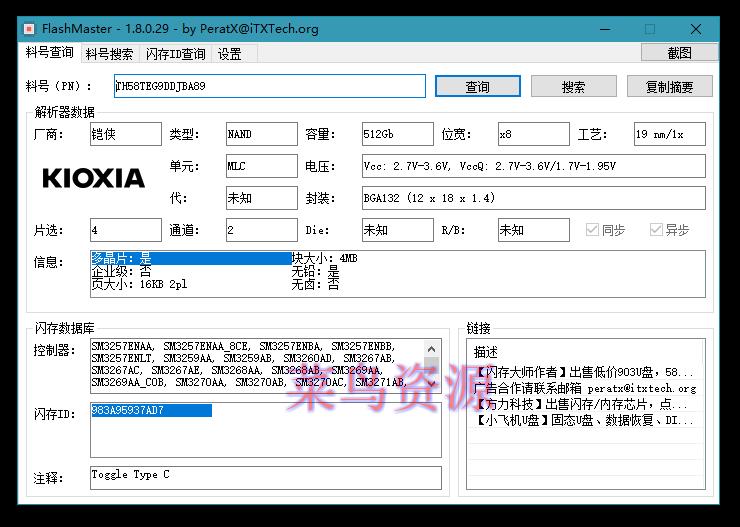This screenshot has width=740, height=527.
Task: Click the 封装 field showing BGA132
Action: [x=534, y=198]
